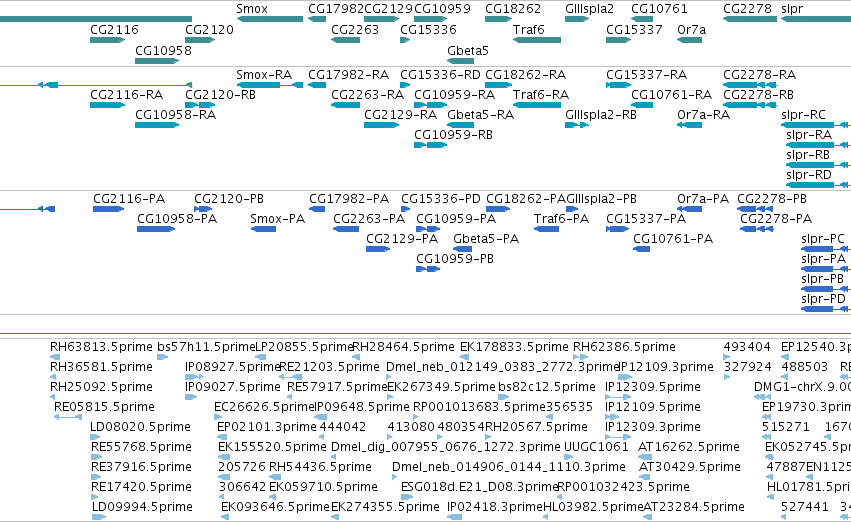
Task: Select the CG10959-RB transcript label
Action: coord(453,135)
